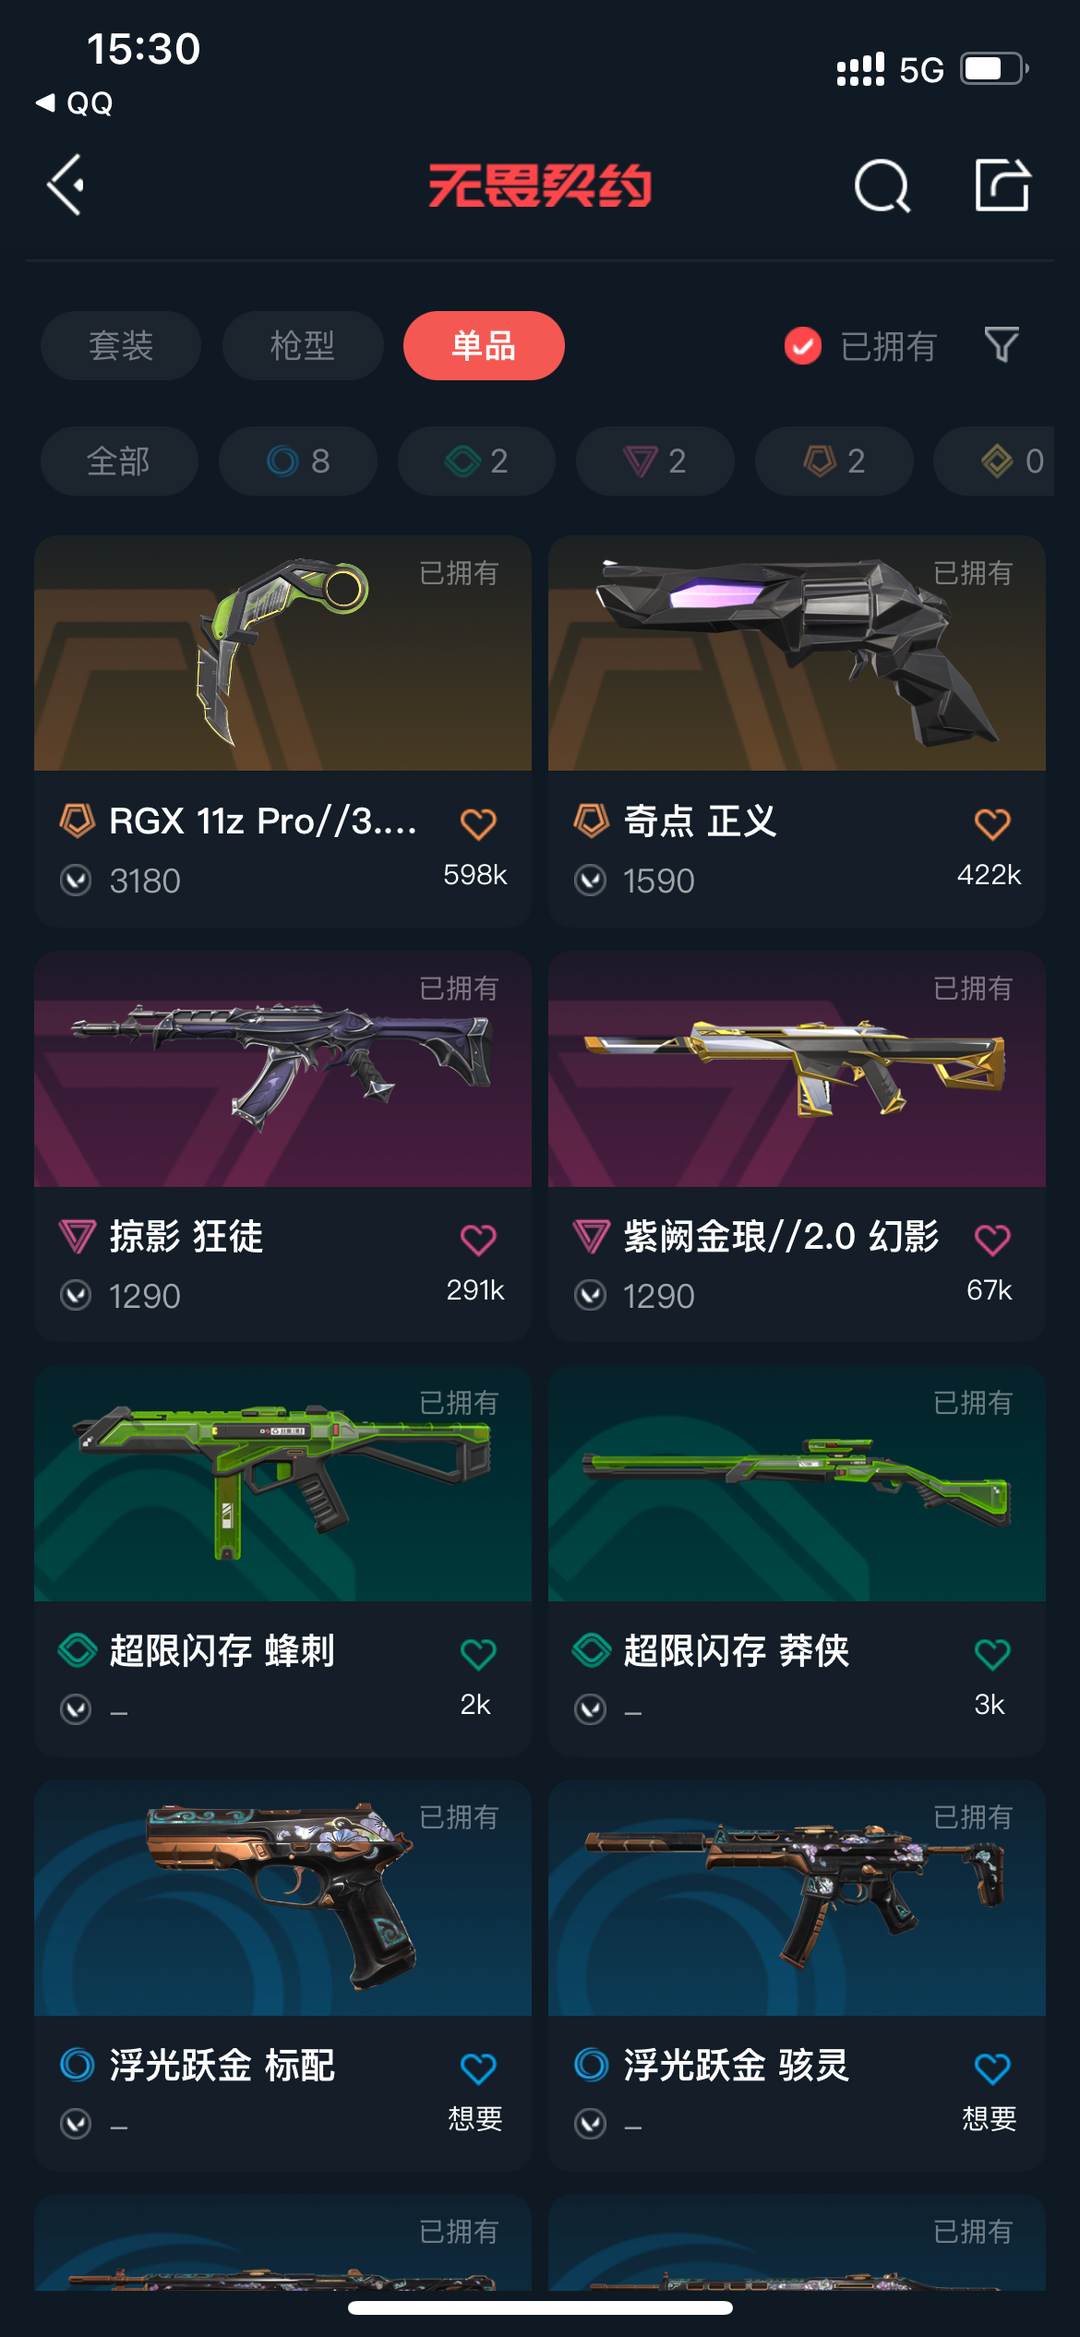Toggle heart on 奇点 正义

pyautogui.click(x=992, y=824)
